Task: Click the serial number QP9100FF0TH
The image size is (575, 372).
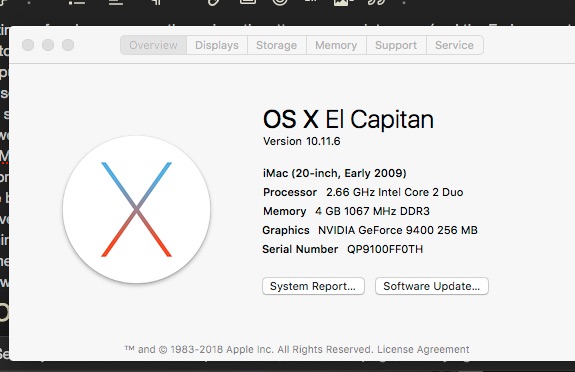Action: click(x=385, y=249)
